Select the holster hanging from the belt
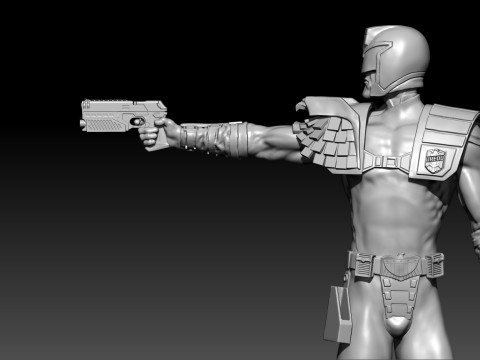This screenshot has height=360, width=480. point(338,313)
